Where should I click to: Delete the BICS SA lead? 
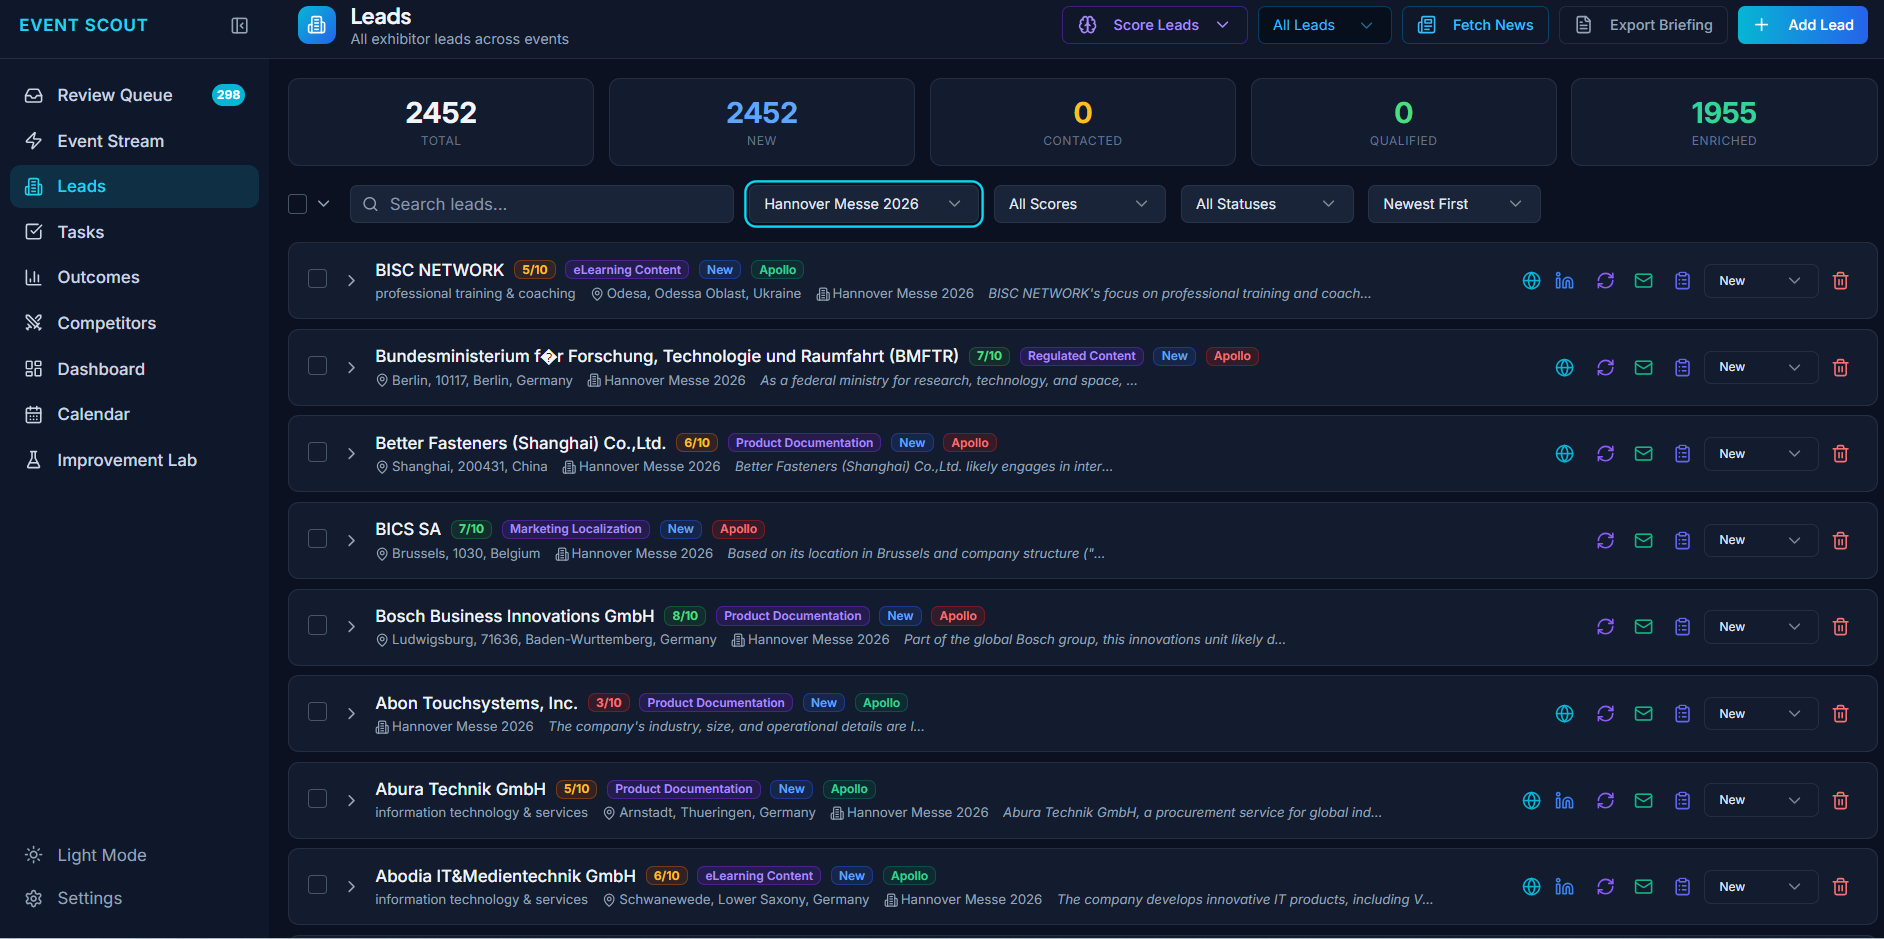pos(1841,541)
